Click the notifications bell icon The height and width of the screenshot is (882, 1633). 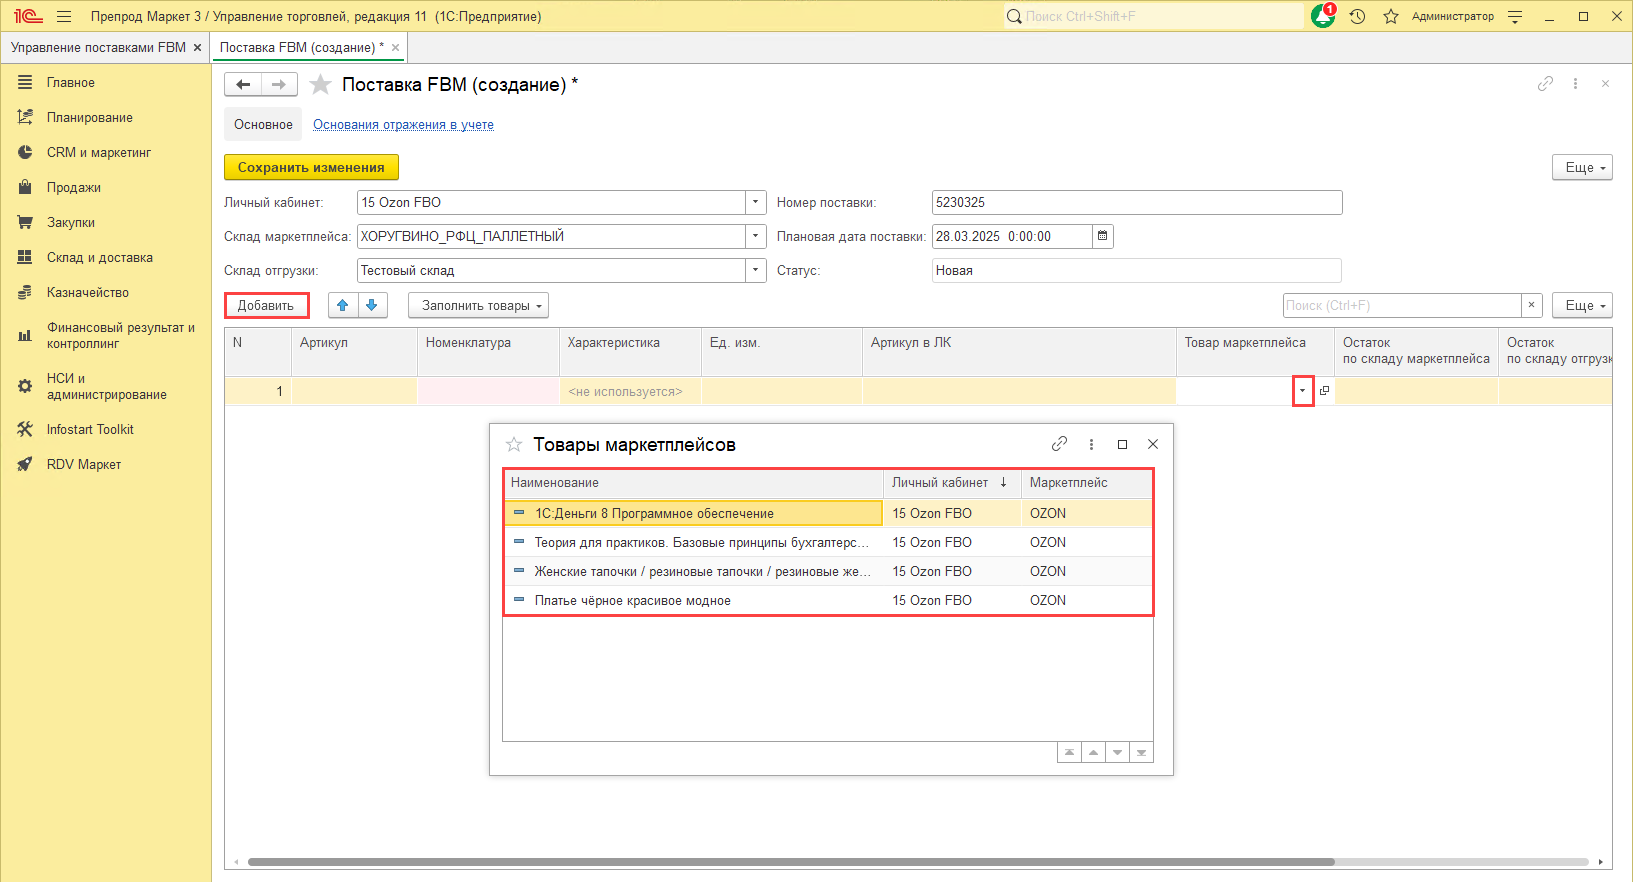pyautogui.click(x=1322, y=16)
